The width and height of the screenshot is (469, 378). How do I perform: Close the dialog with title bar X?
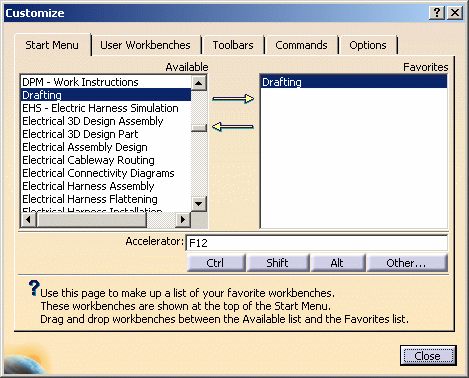(x=455, y=13)
